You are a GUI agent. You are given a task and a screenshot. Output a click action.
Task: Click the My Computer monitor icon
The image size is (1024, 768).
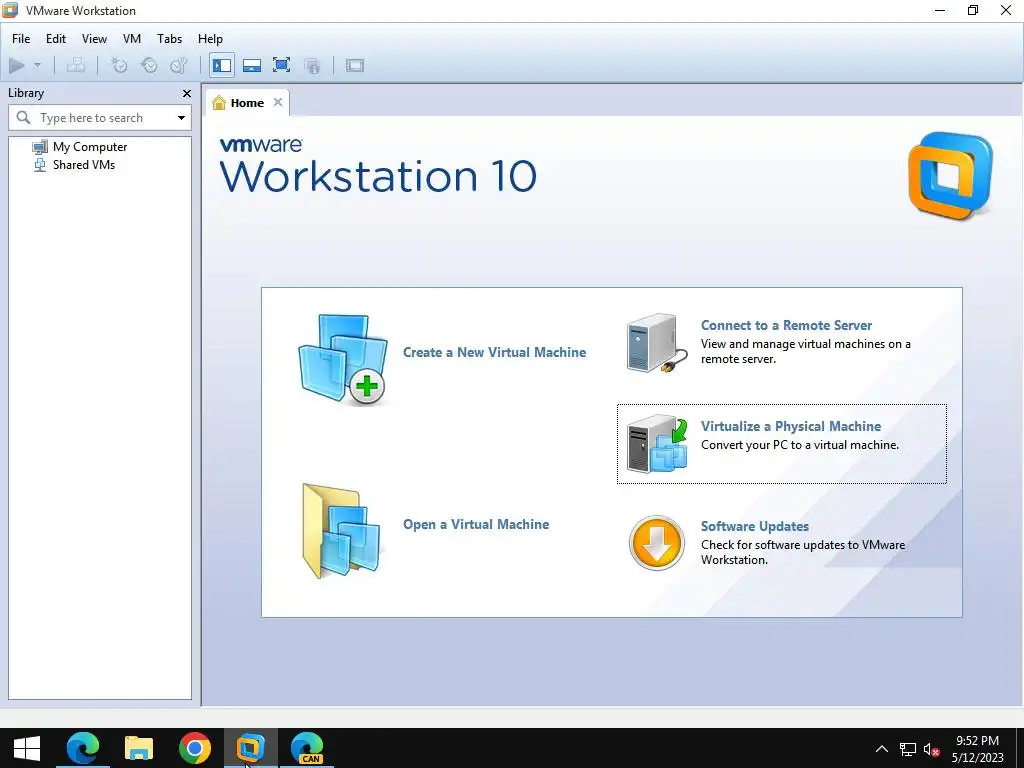point(40,147)
